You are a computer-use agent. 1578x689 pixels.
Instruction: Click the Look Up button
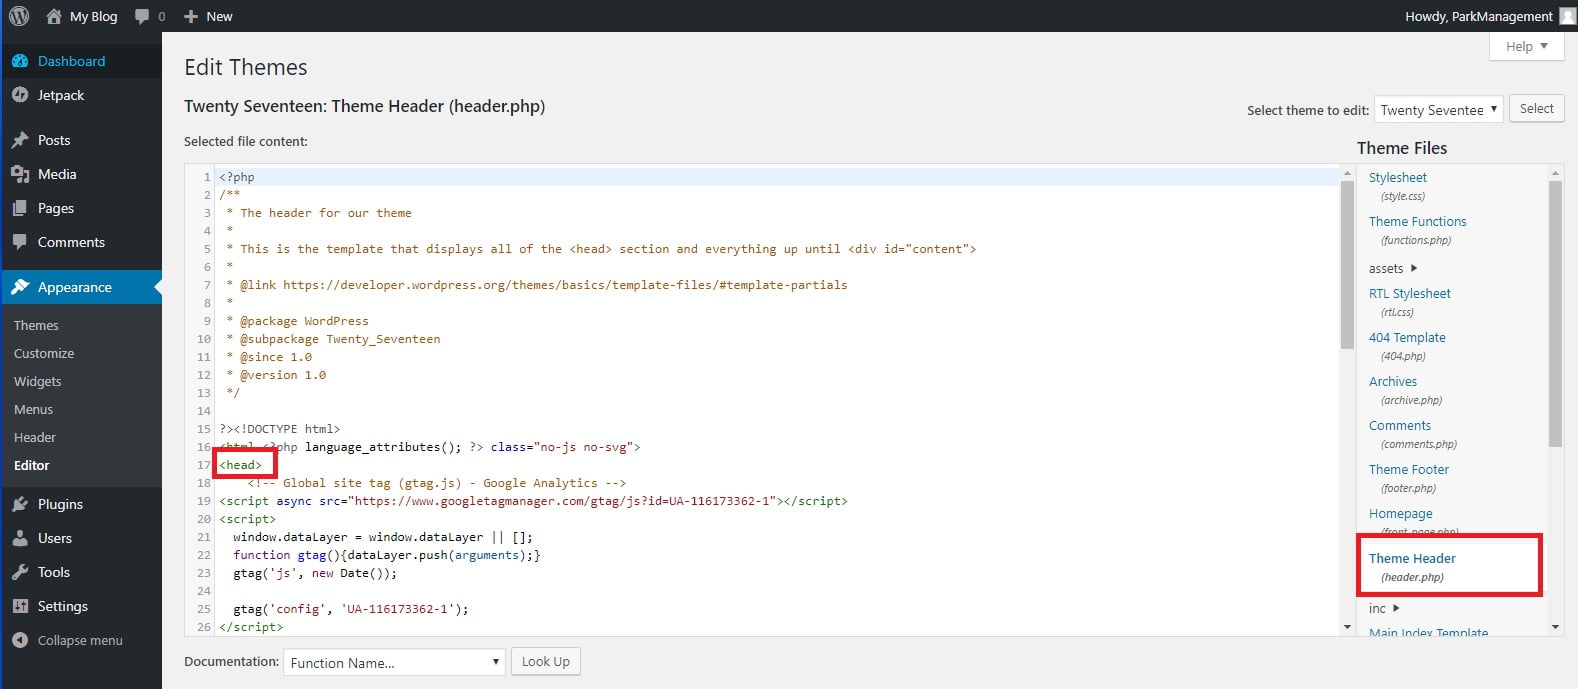546,661
